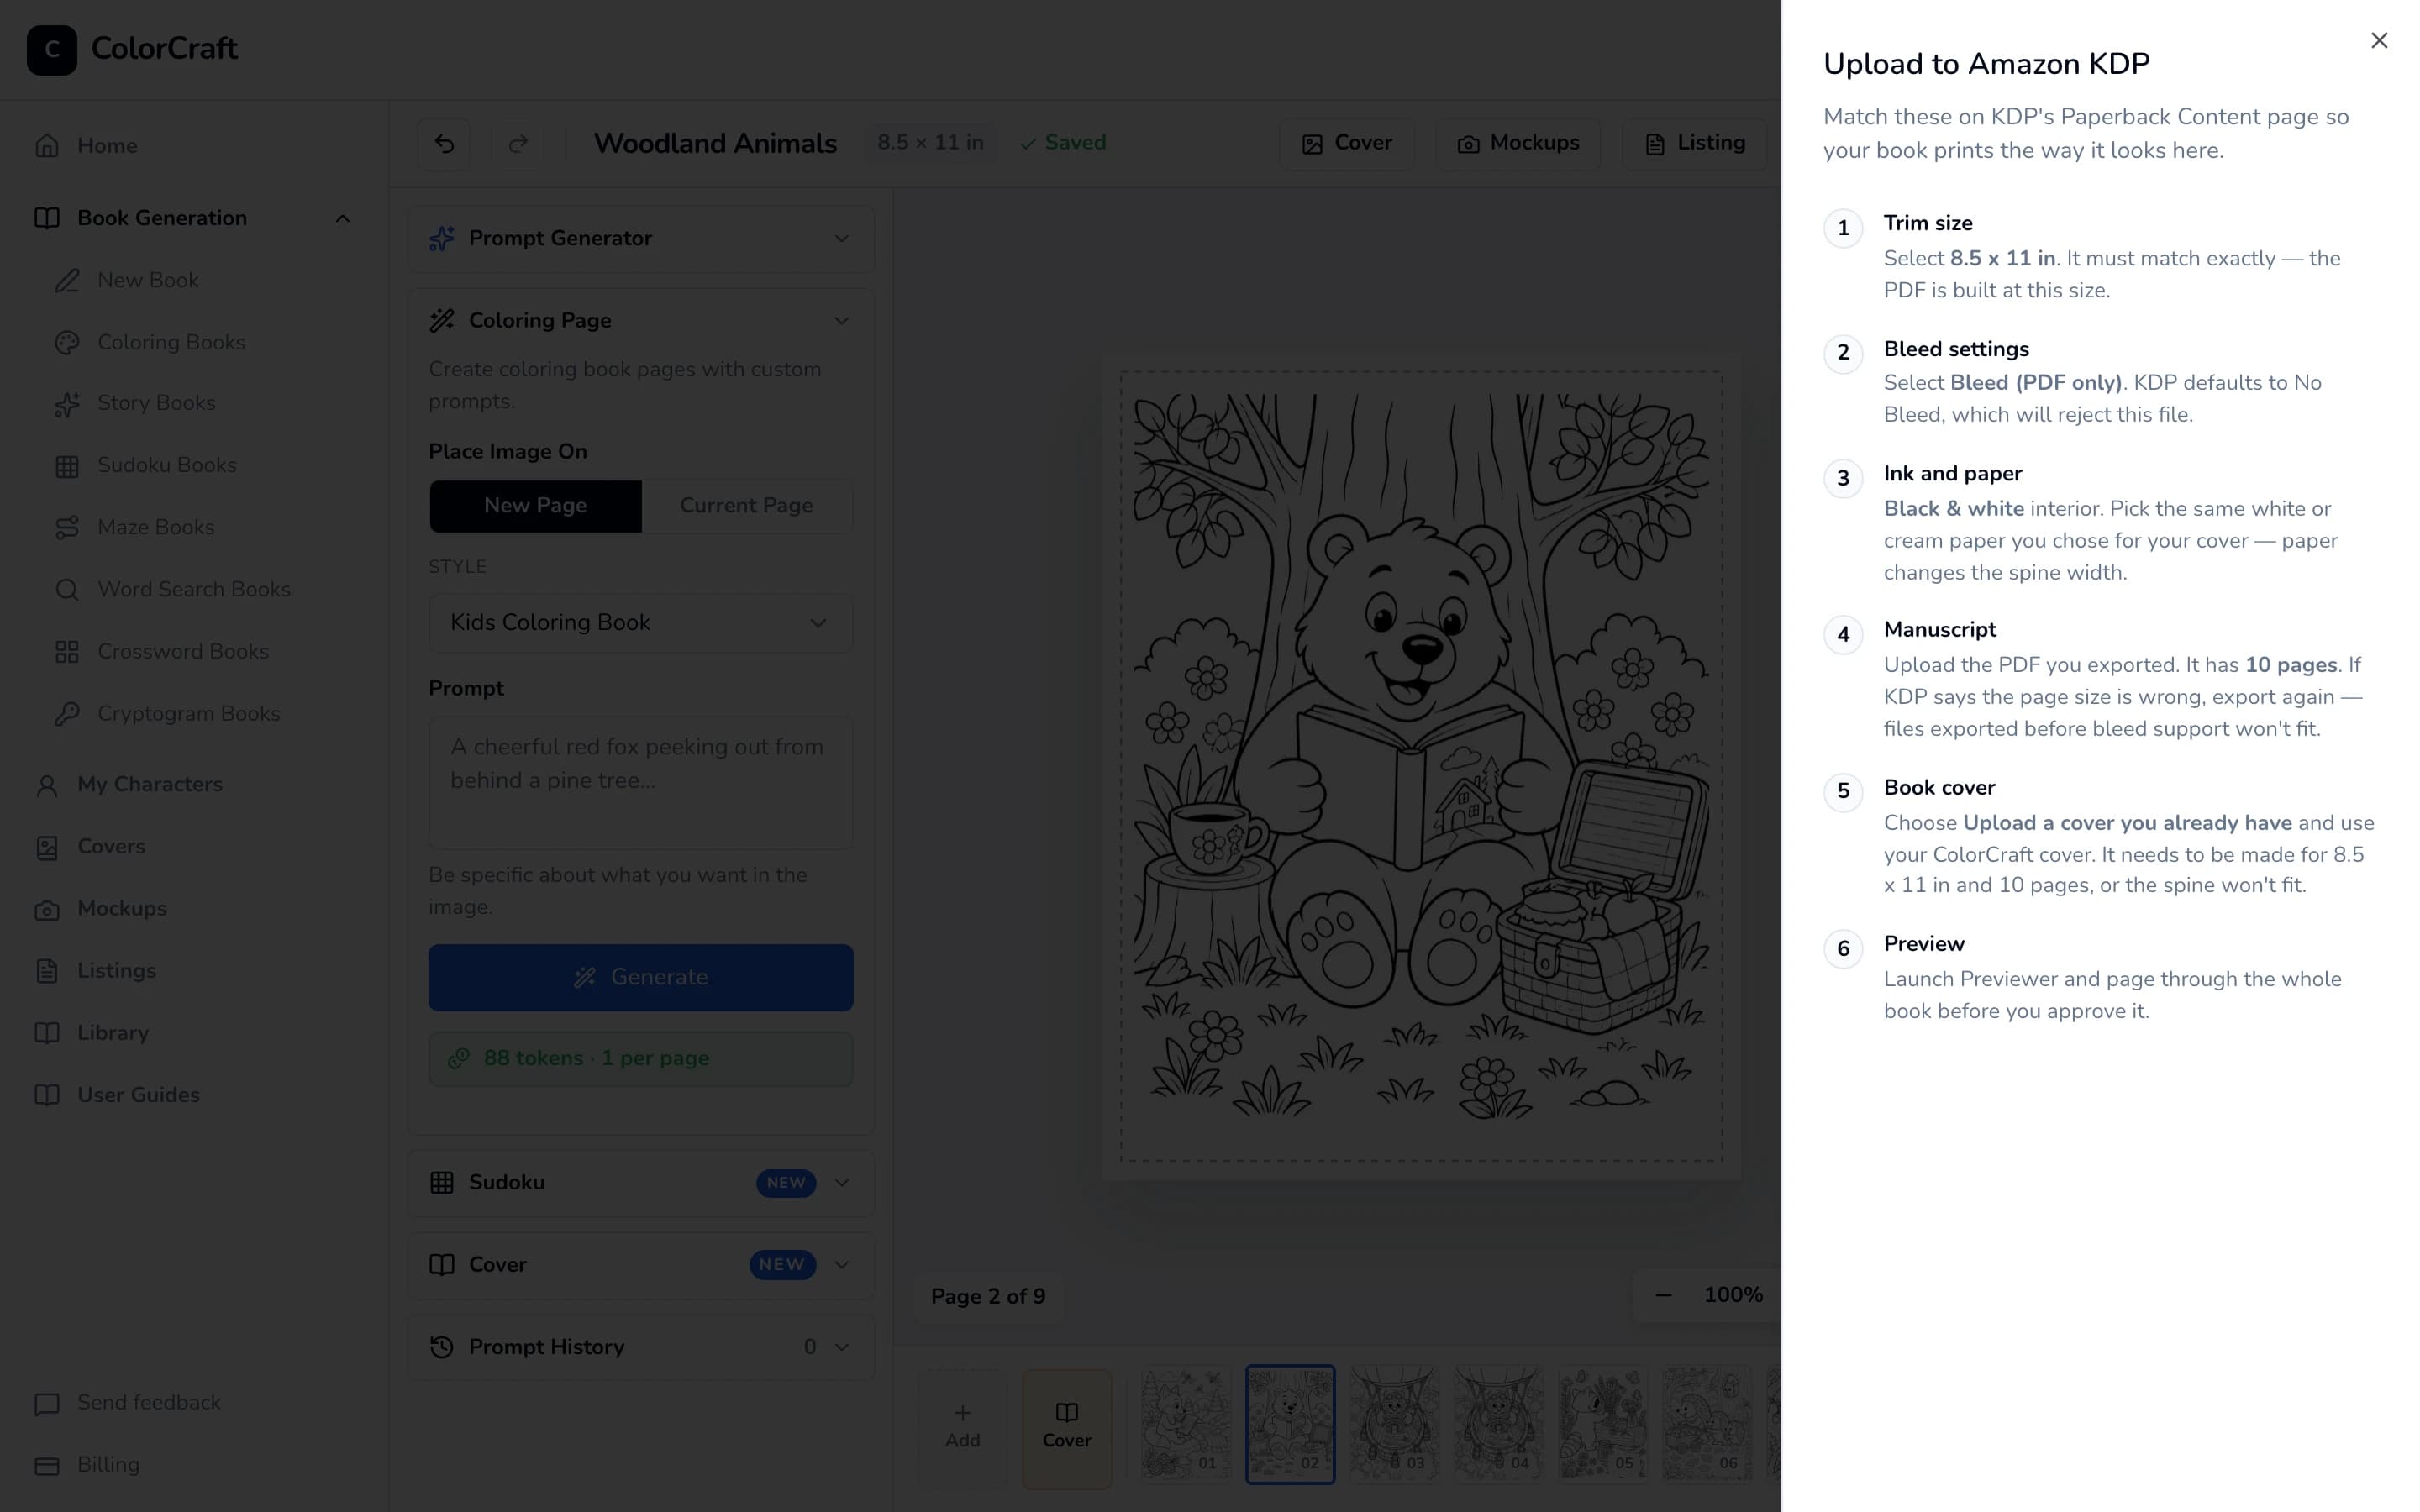The height and width of the screenshot is (1512, 2420).
Task: Open the Cover tab in top toolbar
Action: coord(1346,144)
